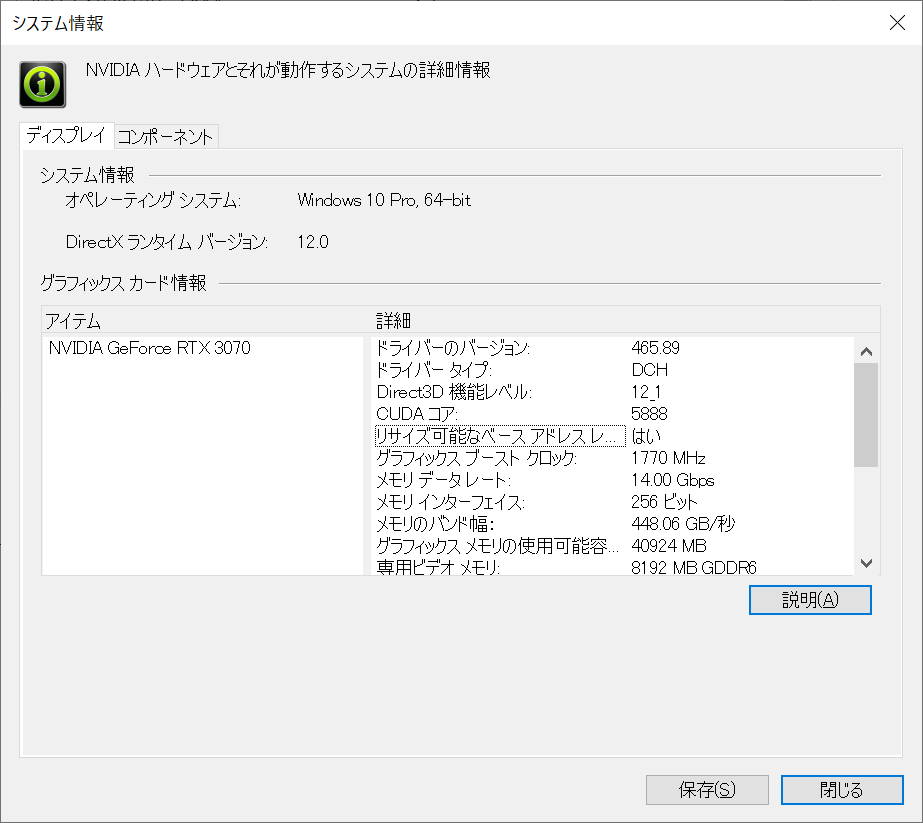923x823 pixels.
Task: Select the Direct3D 機能レベル row
Action: (614, 391)
